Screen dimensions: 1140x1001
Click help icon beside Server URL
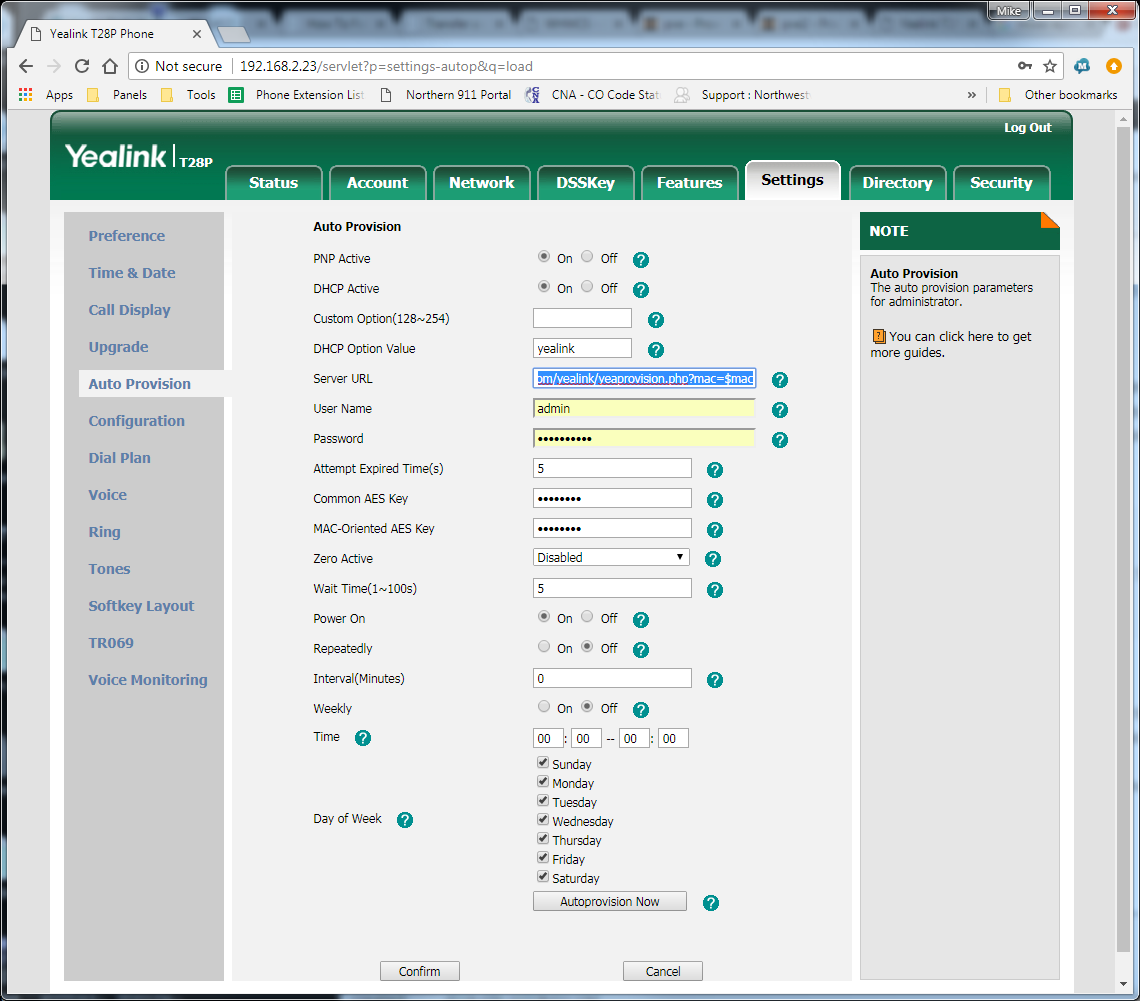tap(779, 379)
